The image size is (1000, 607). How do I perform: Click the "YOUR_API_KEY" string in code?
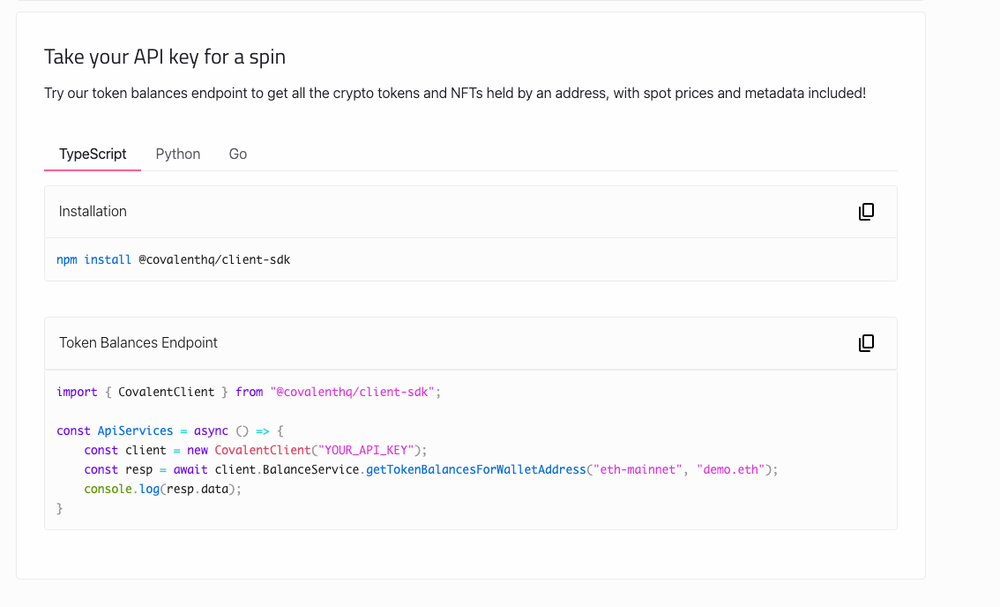coord(366,450)
